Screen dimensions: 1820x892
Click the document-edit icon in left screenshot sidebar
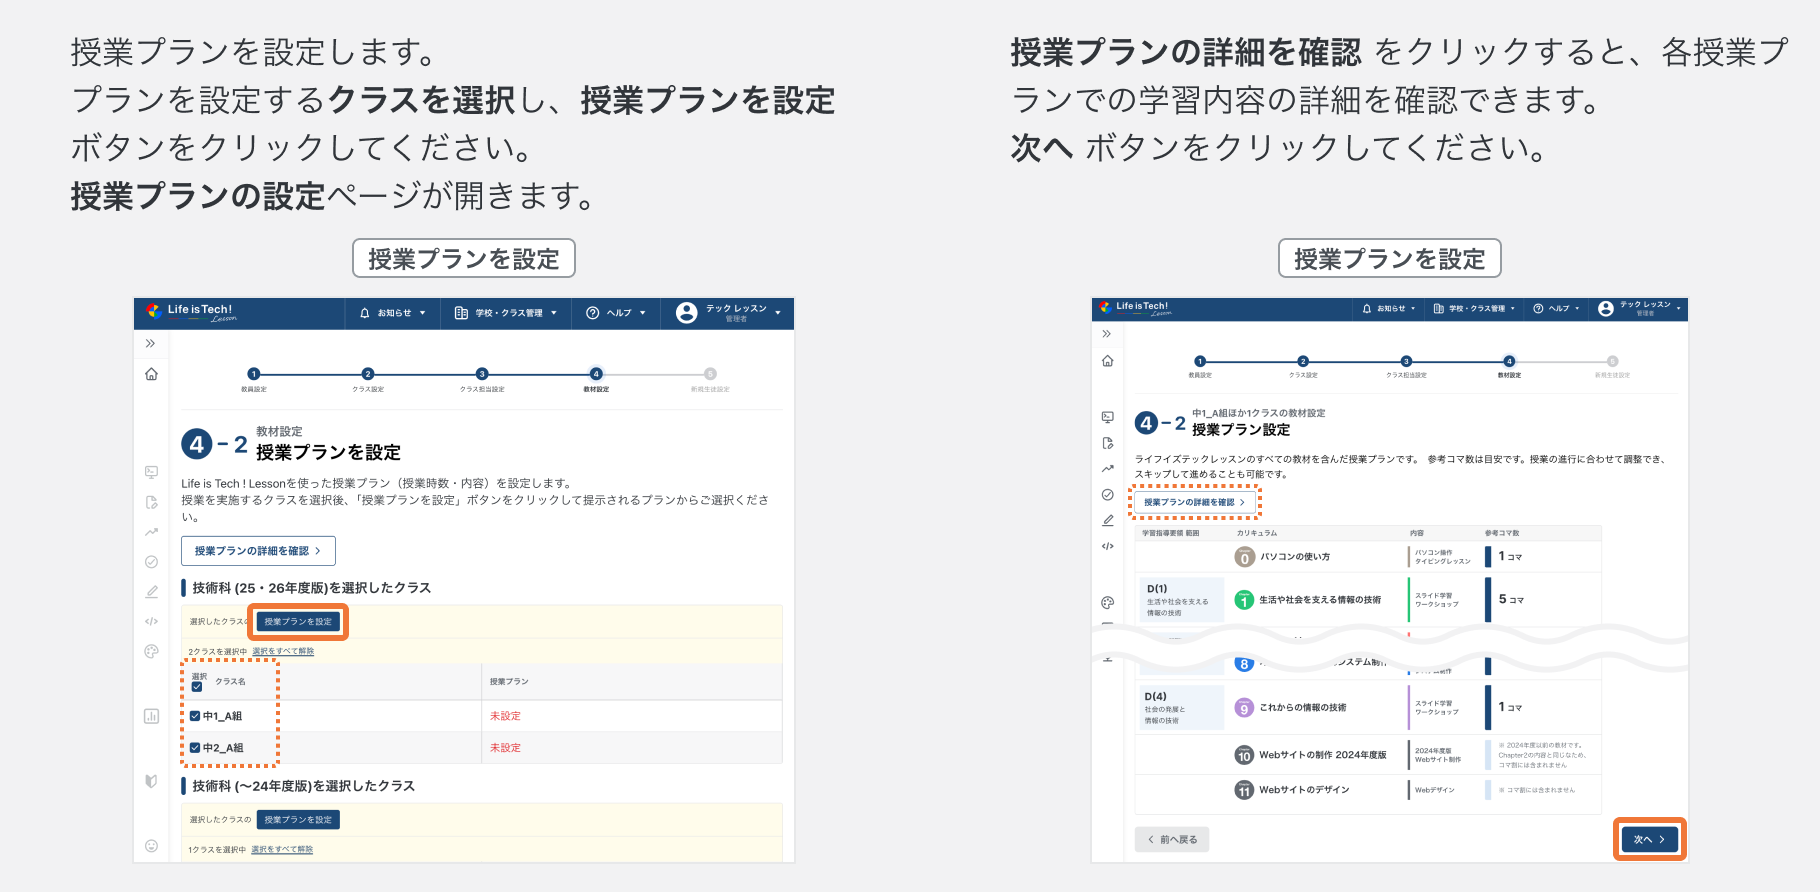pos(151,502)
